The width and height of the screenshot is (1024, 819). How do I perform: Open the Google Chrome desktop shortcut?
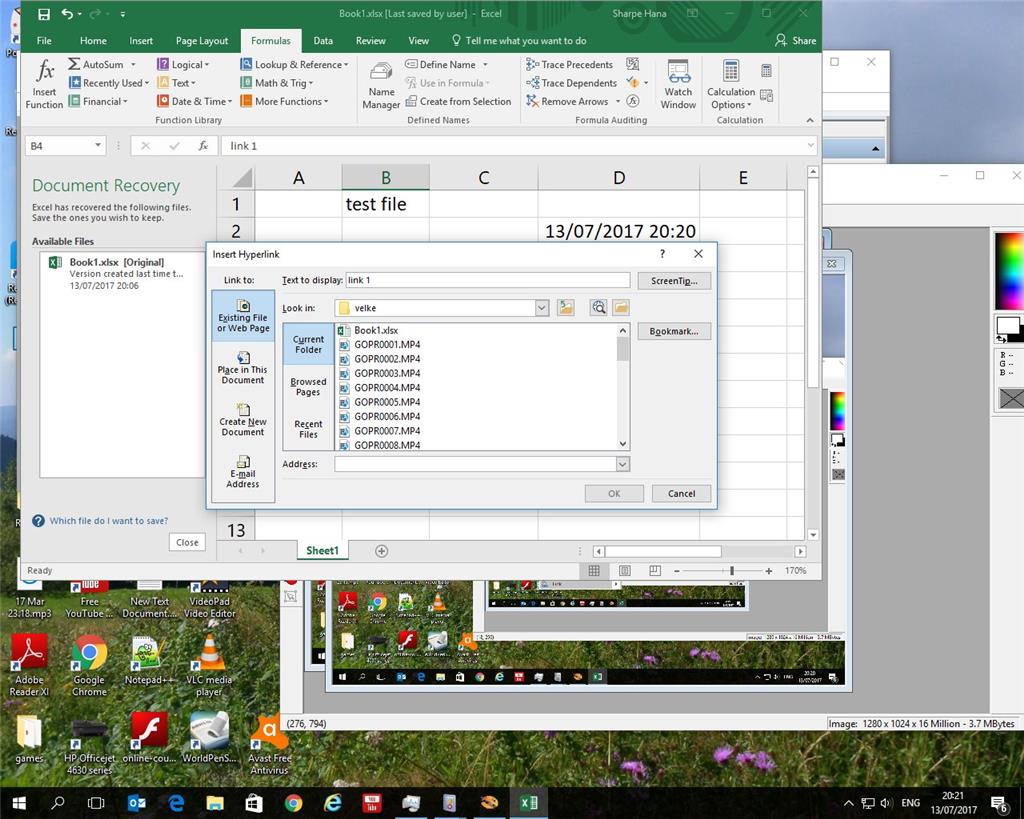pos(89,667)
